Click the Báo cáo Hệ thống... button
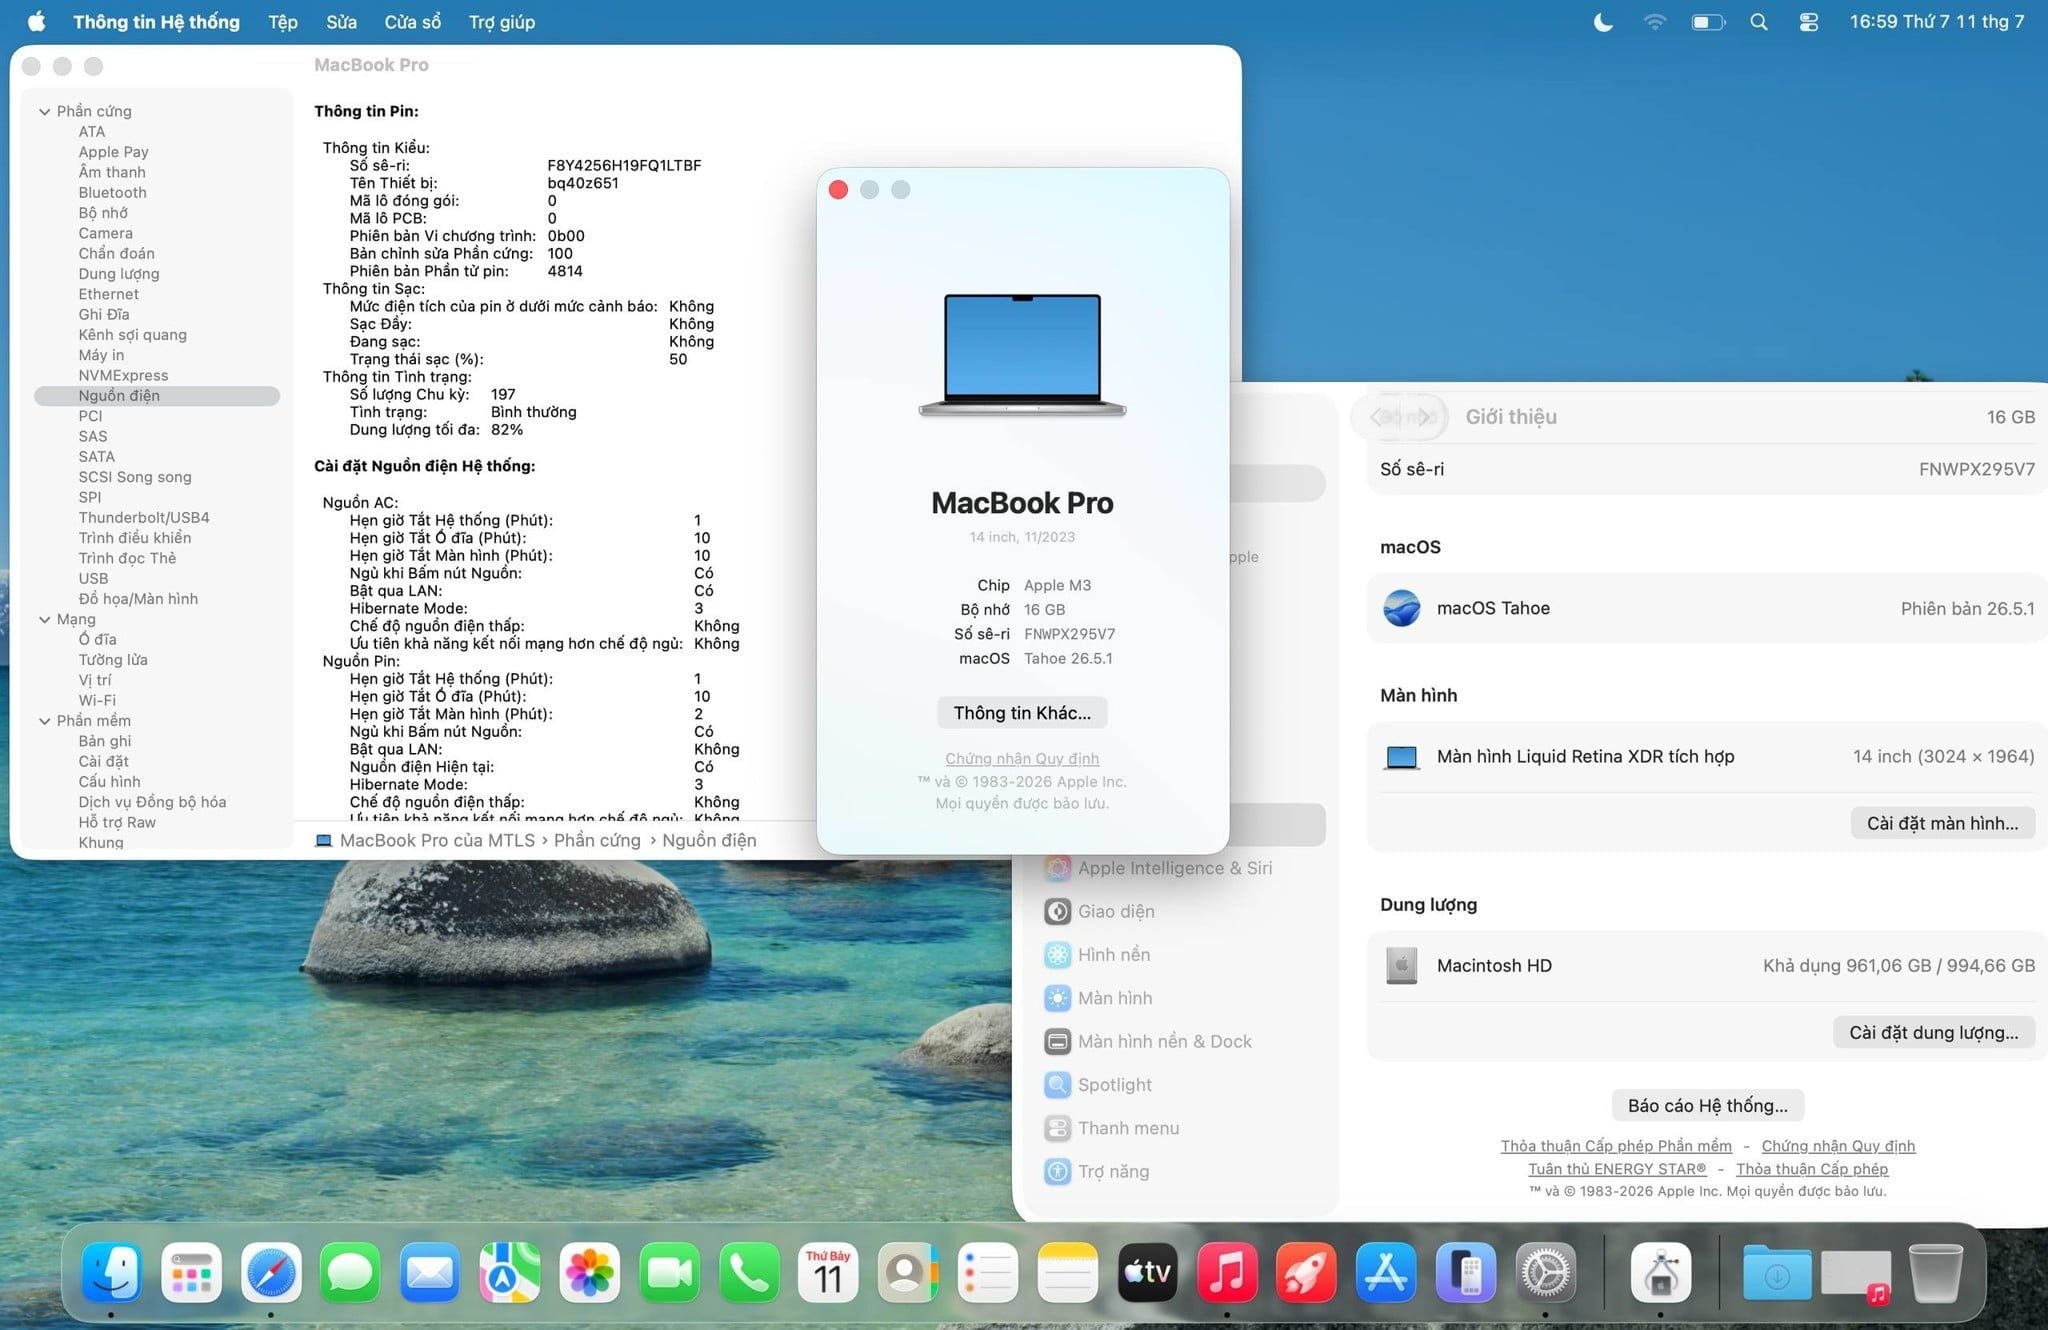This screenshot has width=2048, height=1330. point(1707,1105)
